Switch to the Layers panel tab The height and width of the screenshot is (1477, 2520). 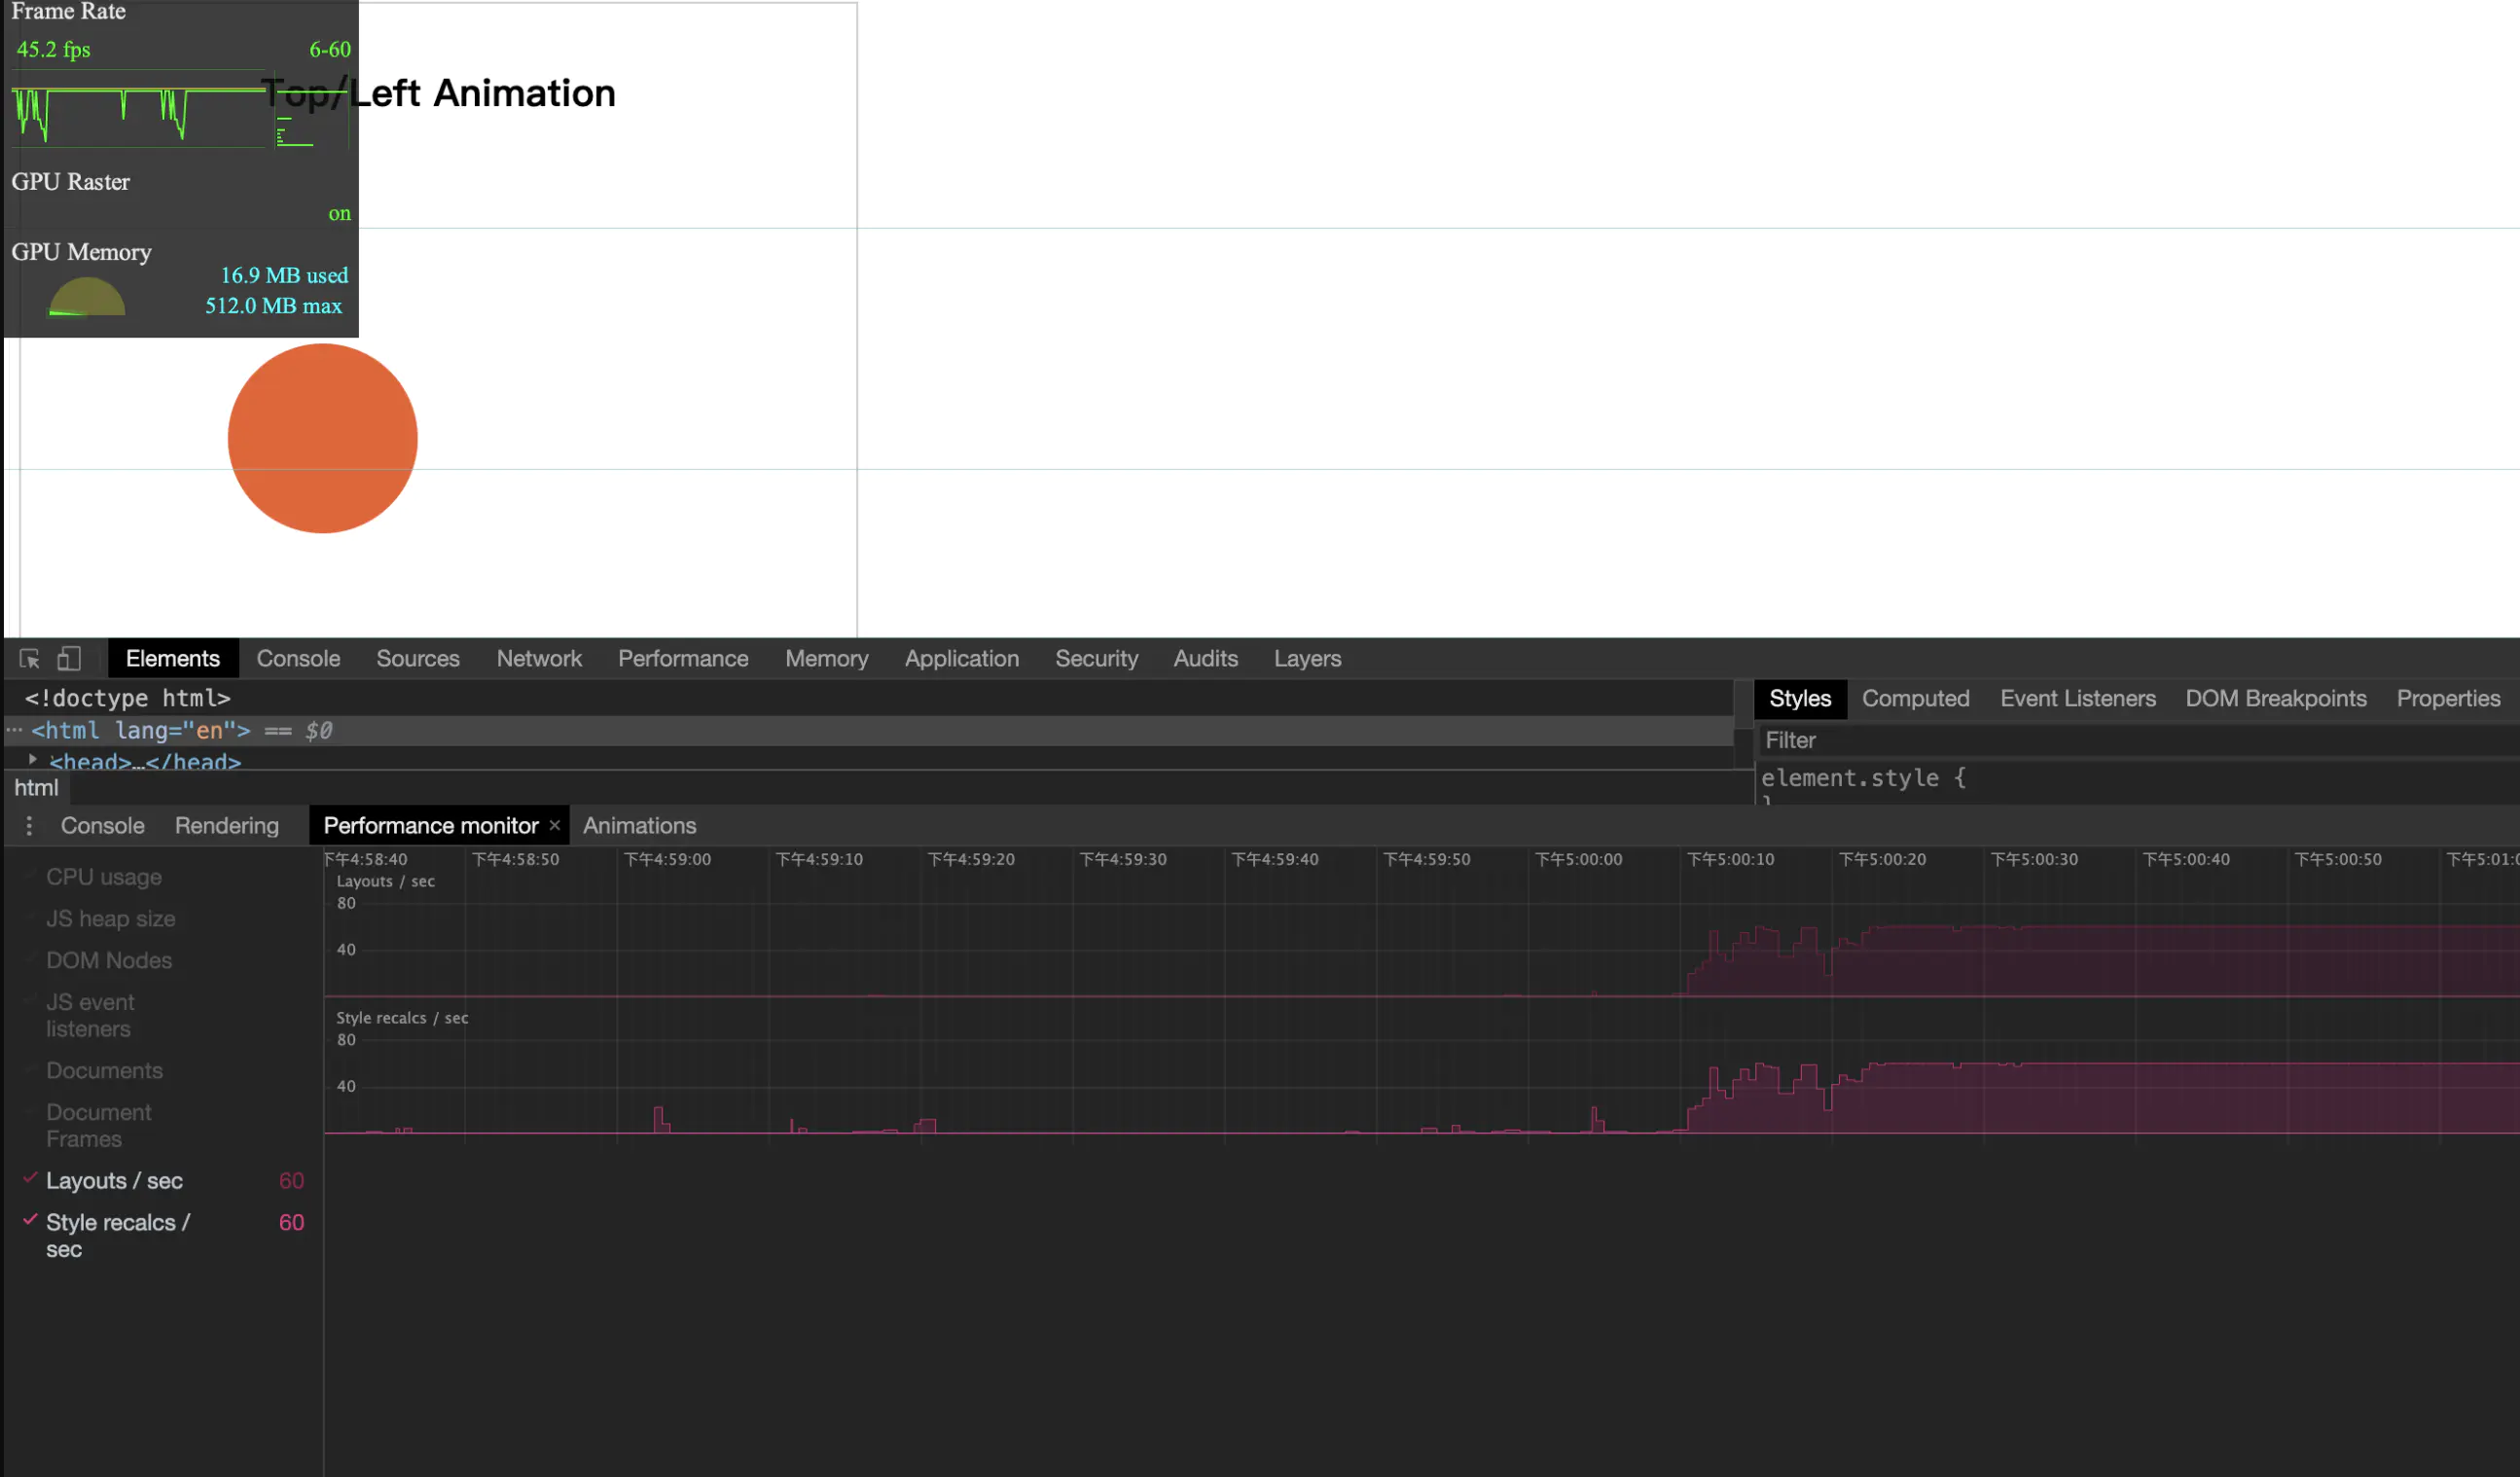1307,659
